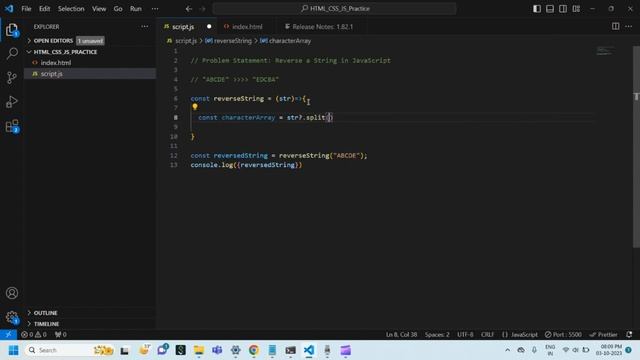
Task: Open editor more actions ellipsis
Action: pos(629,27)
